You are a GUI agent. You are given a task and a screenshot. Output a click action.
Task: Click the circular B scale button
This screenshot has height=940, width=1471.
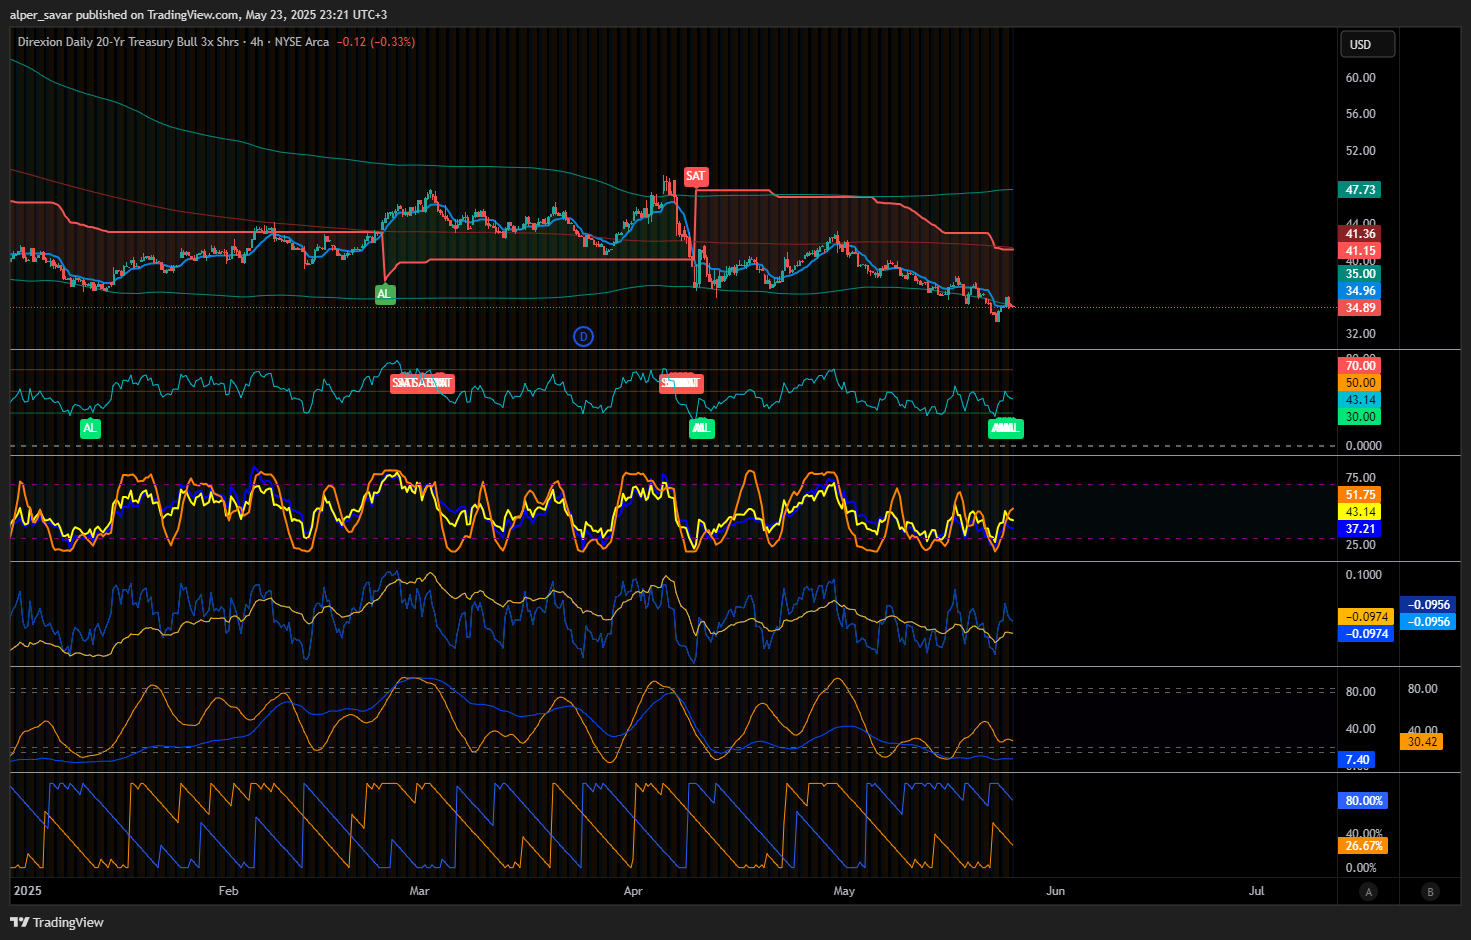1430,892
